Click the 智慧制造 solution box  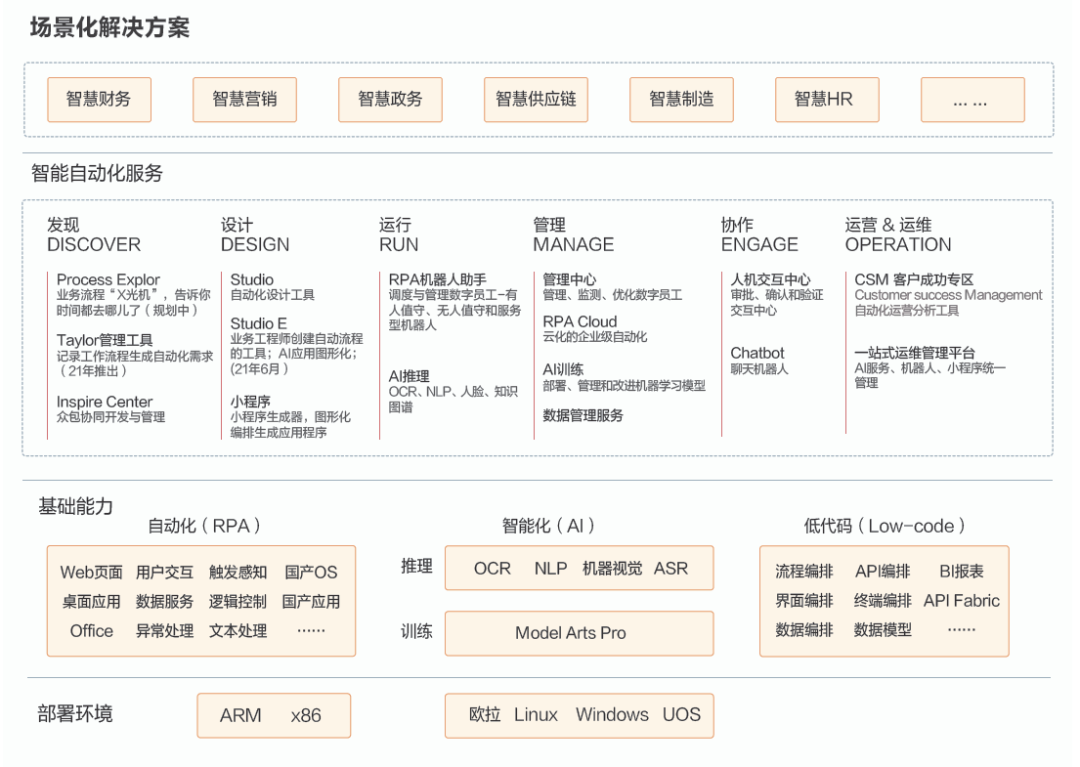click(x=681, y=100)
